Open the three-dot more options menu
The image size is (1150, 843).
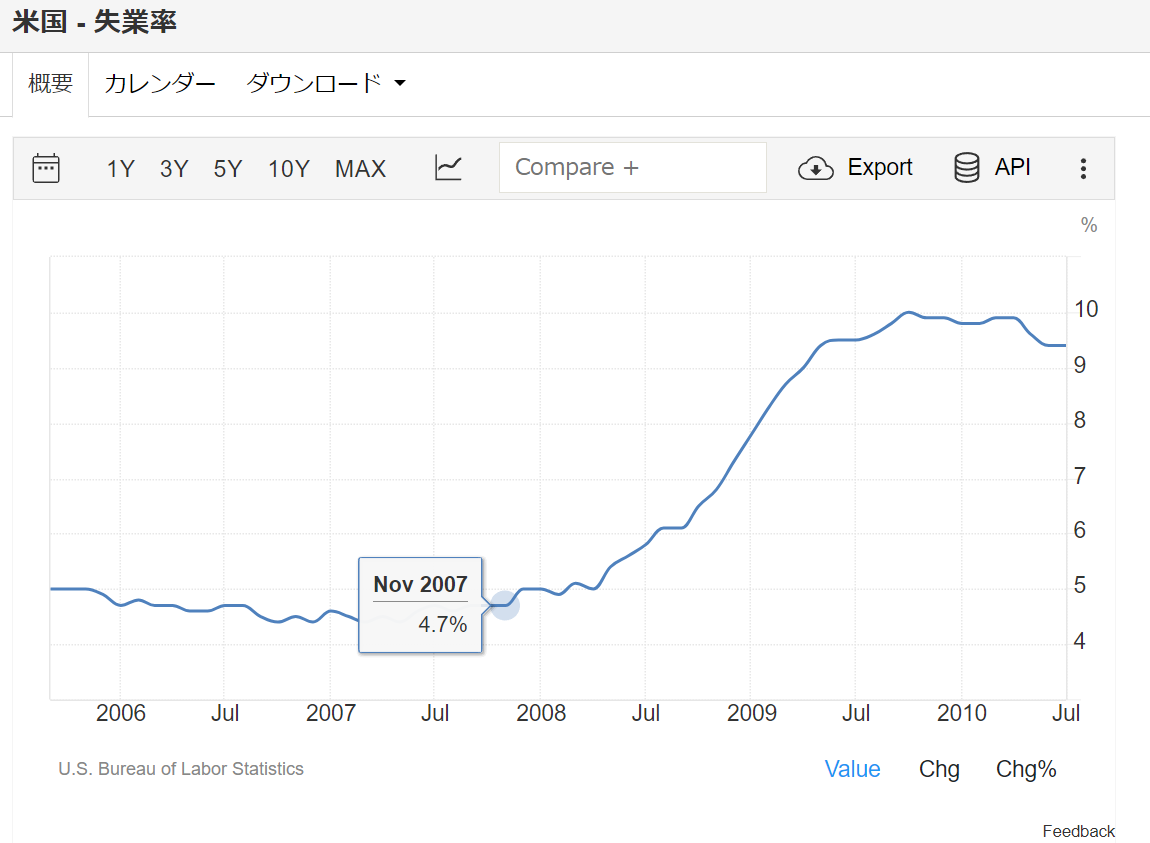click(x=1083, y=169)
